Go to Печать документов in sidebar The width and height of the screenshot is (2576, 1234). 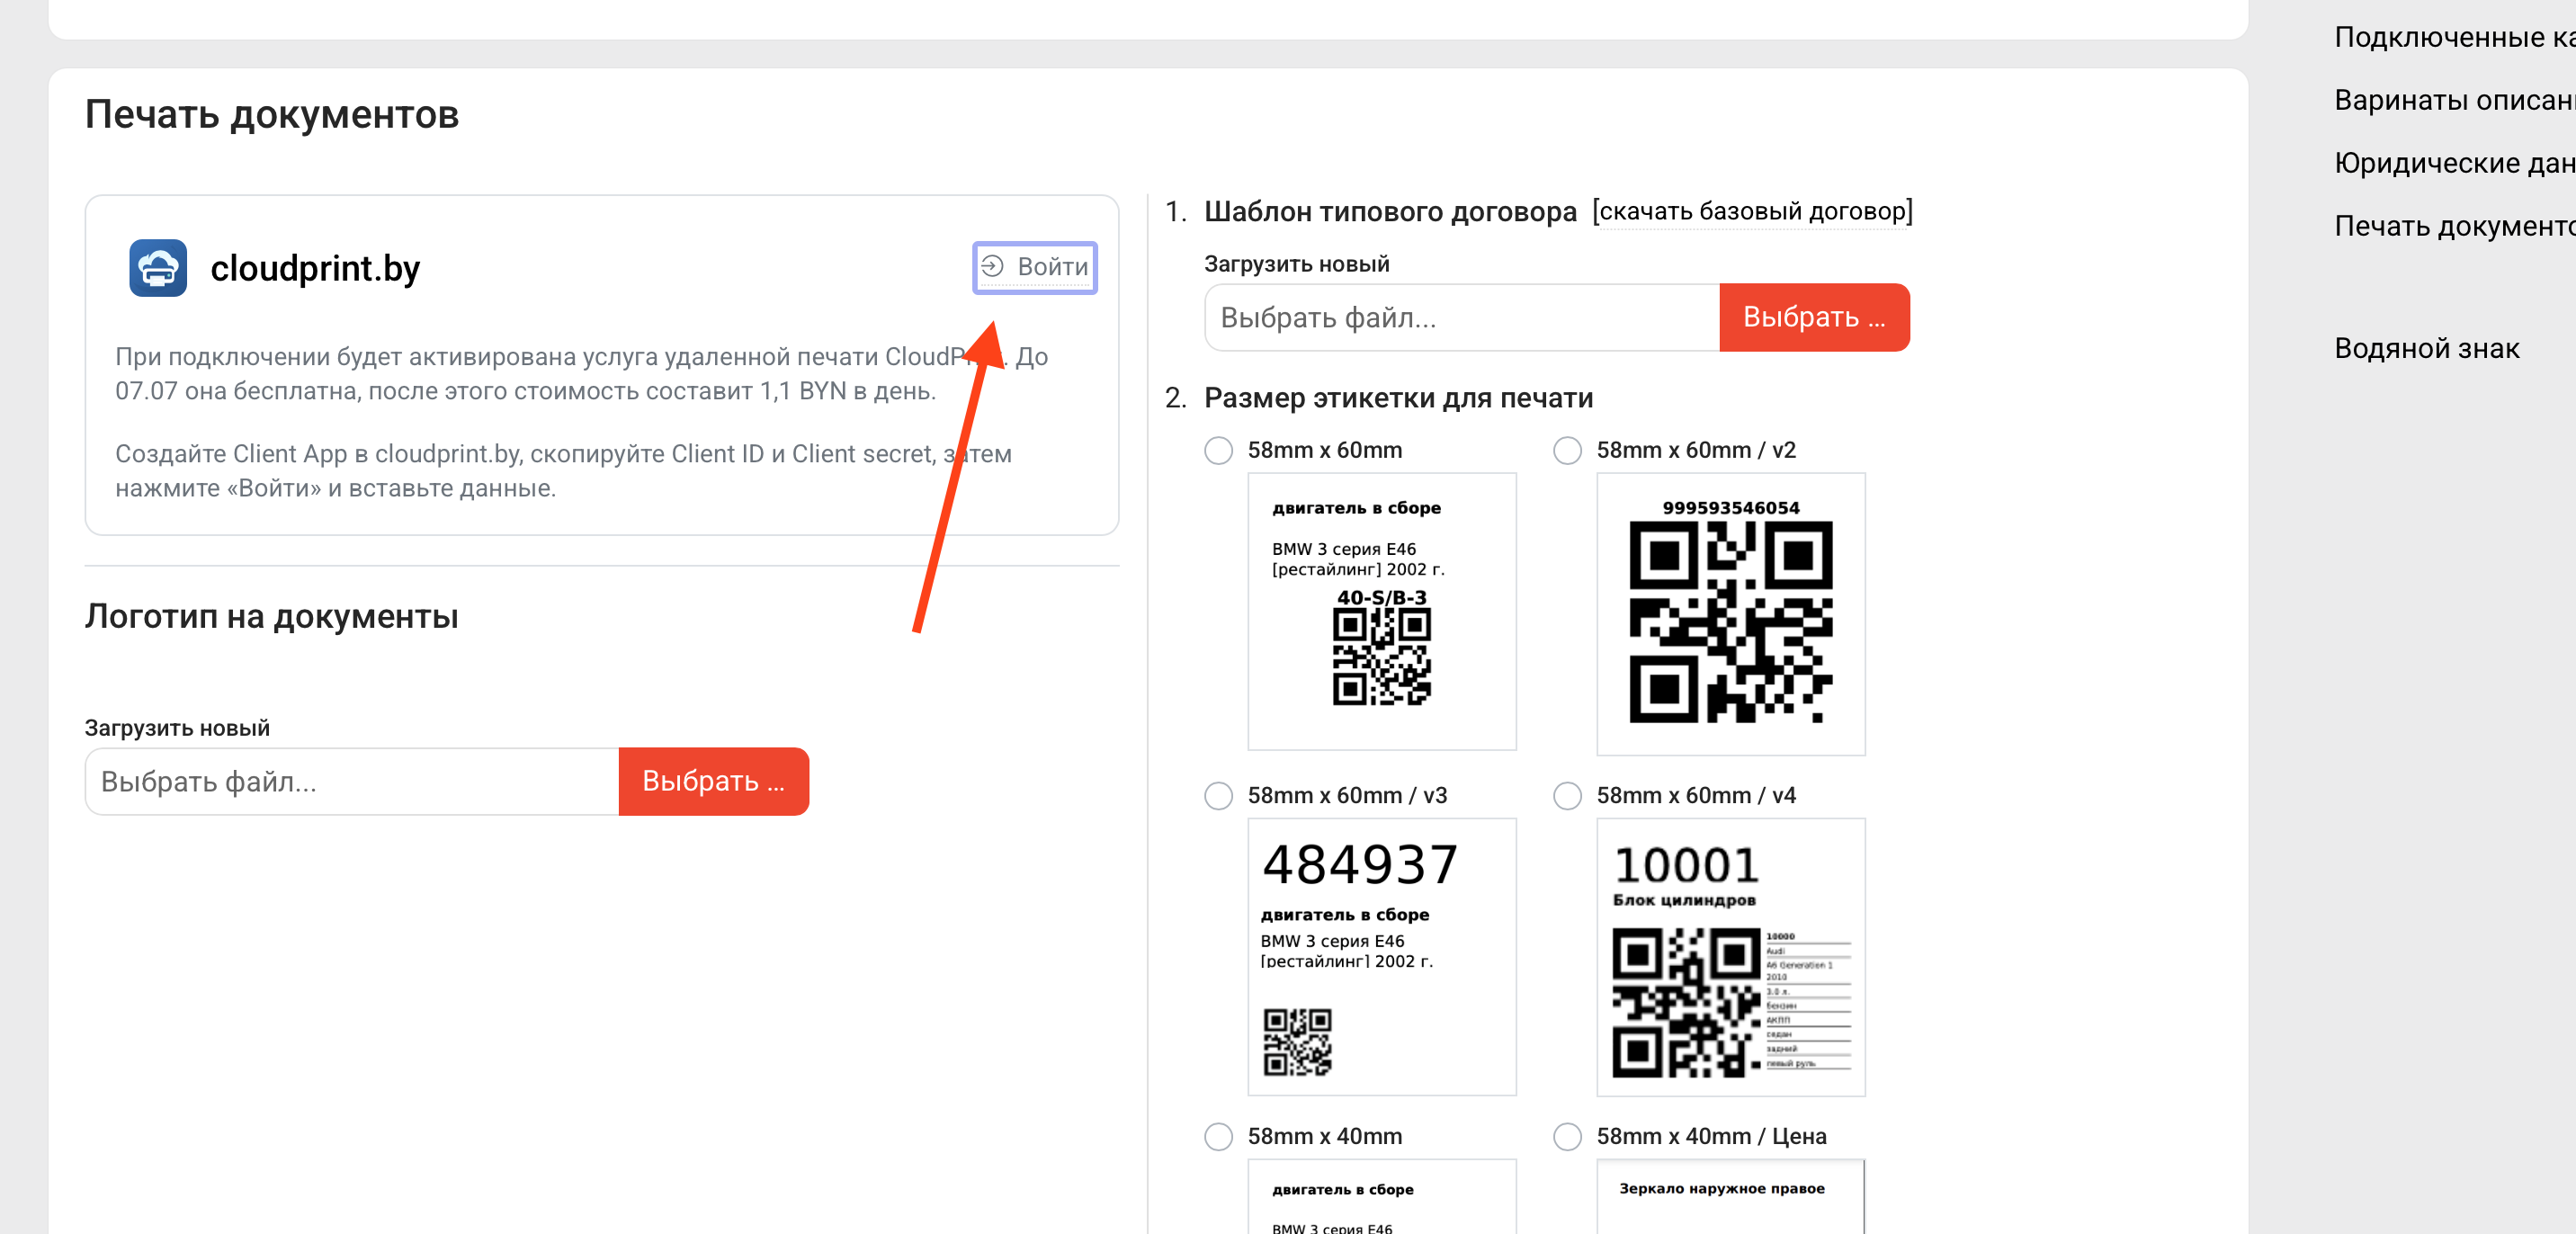[x=2454, y=226]
